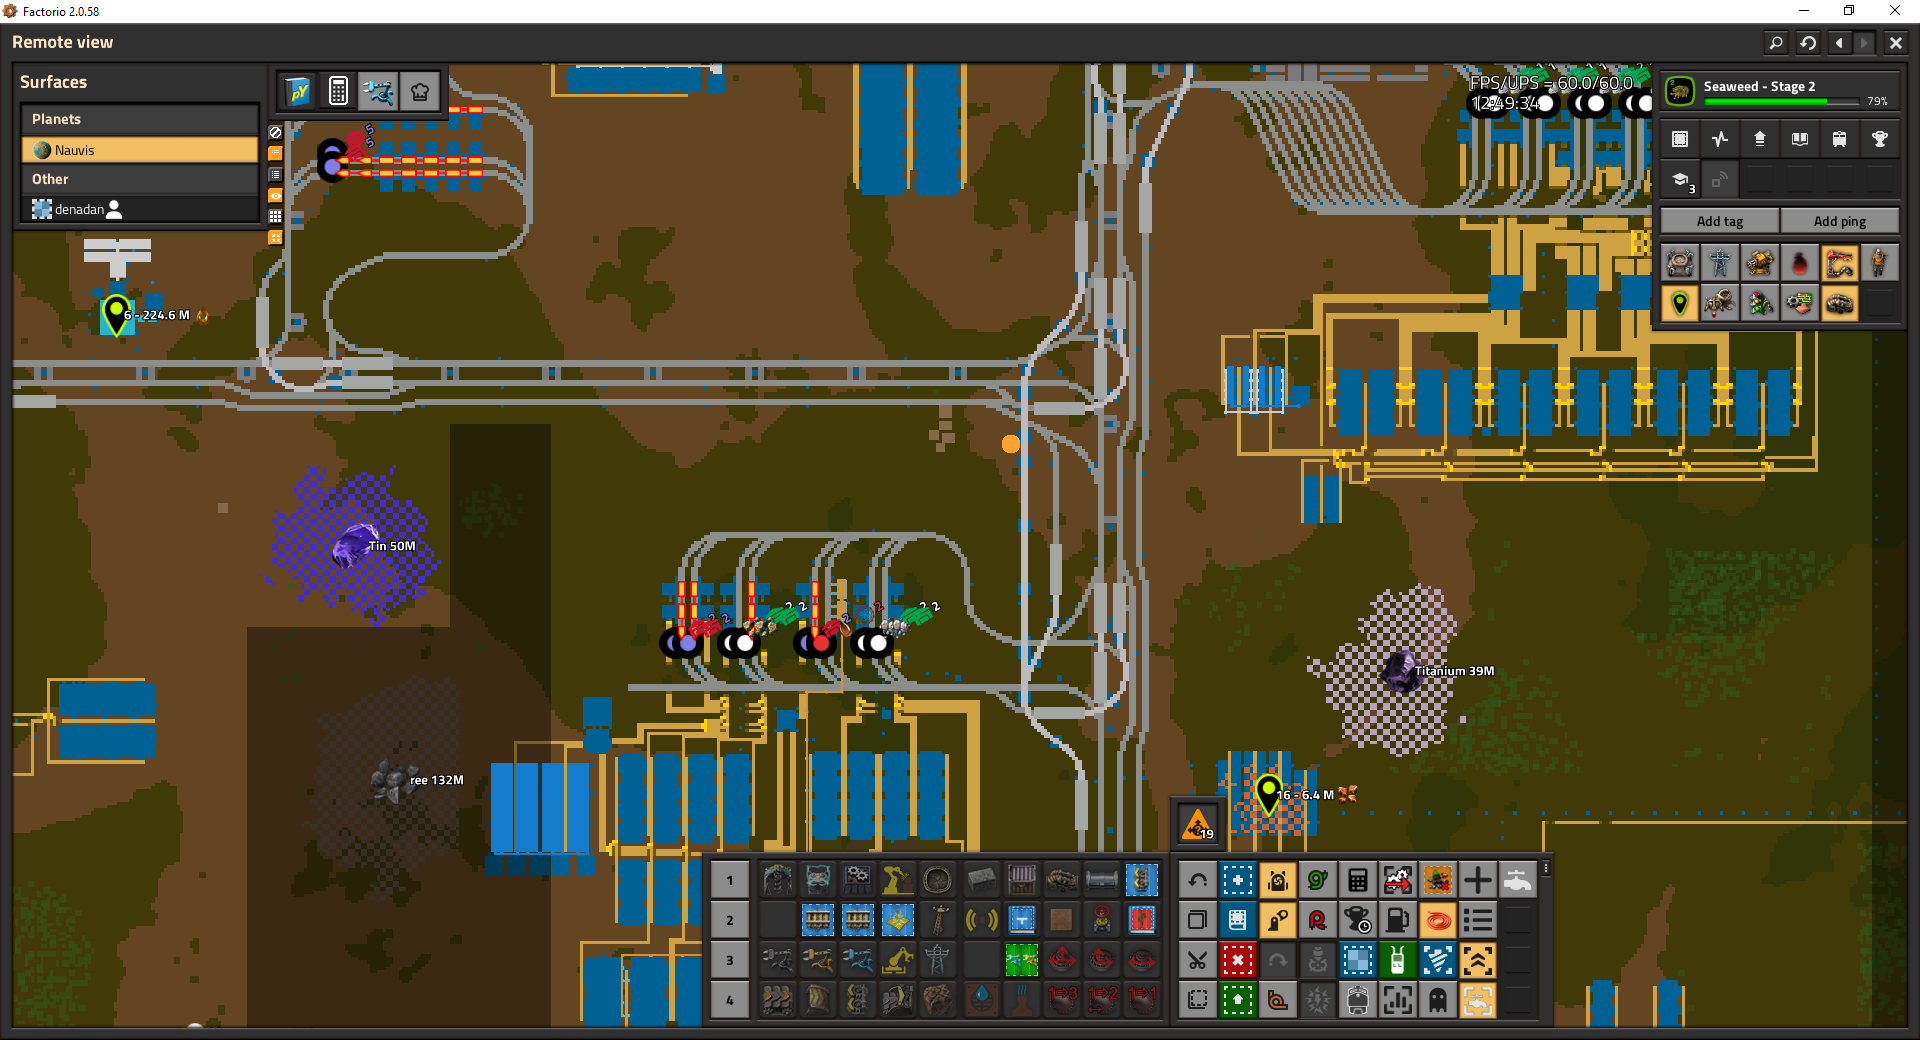The height and width of the screenshot is (1040, 1920).
Task: Click the 6 - 224.6 M map marker
Action: (117, 315)
